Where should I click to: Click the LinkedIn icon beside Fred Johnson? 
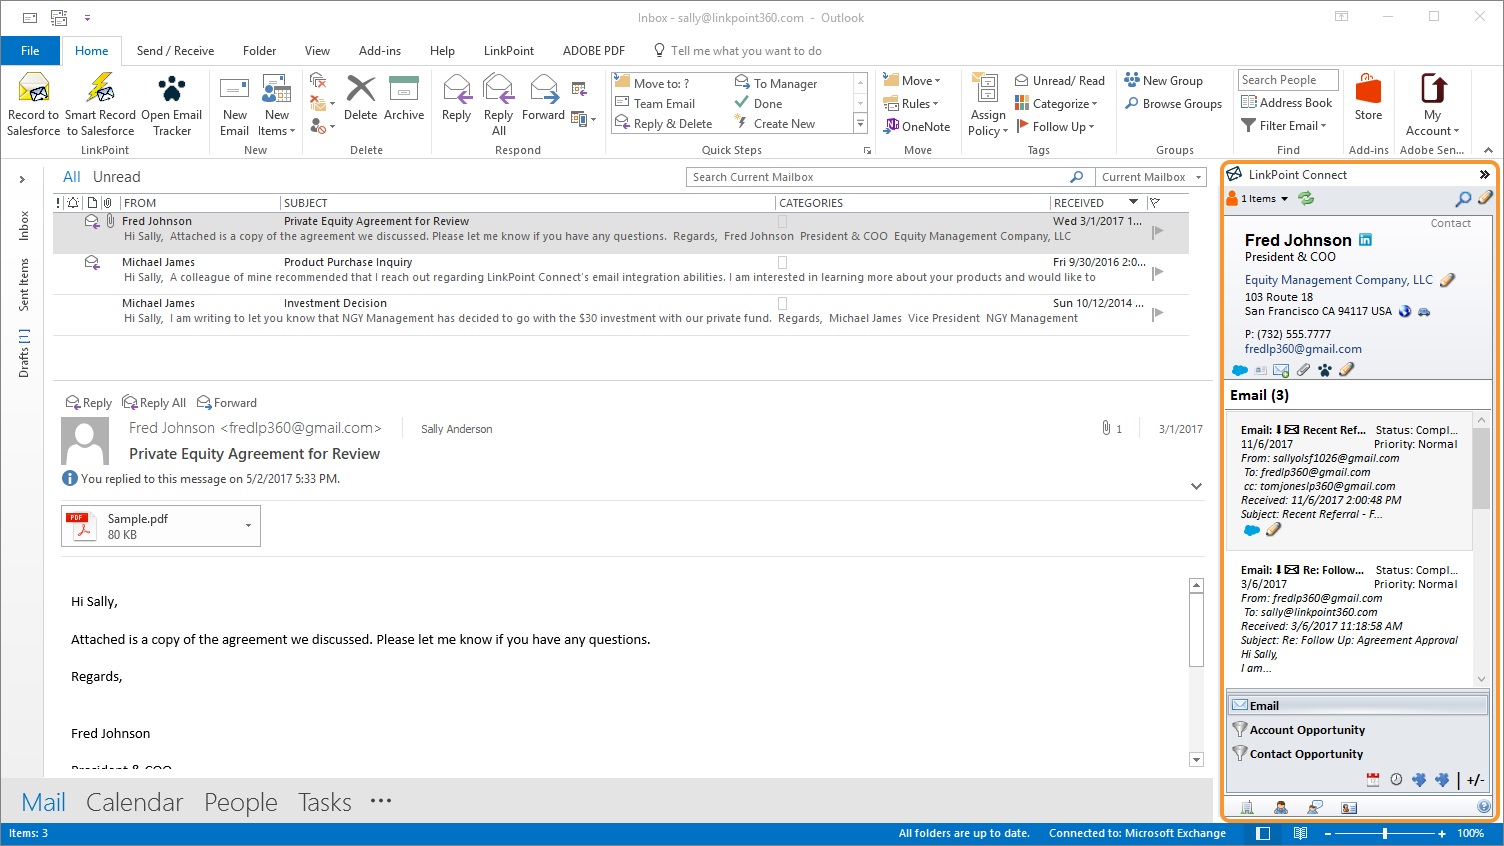tap(1366, 240)
